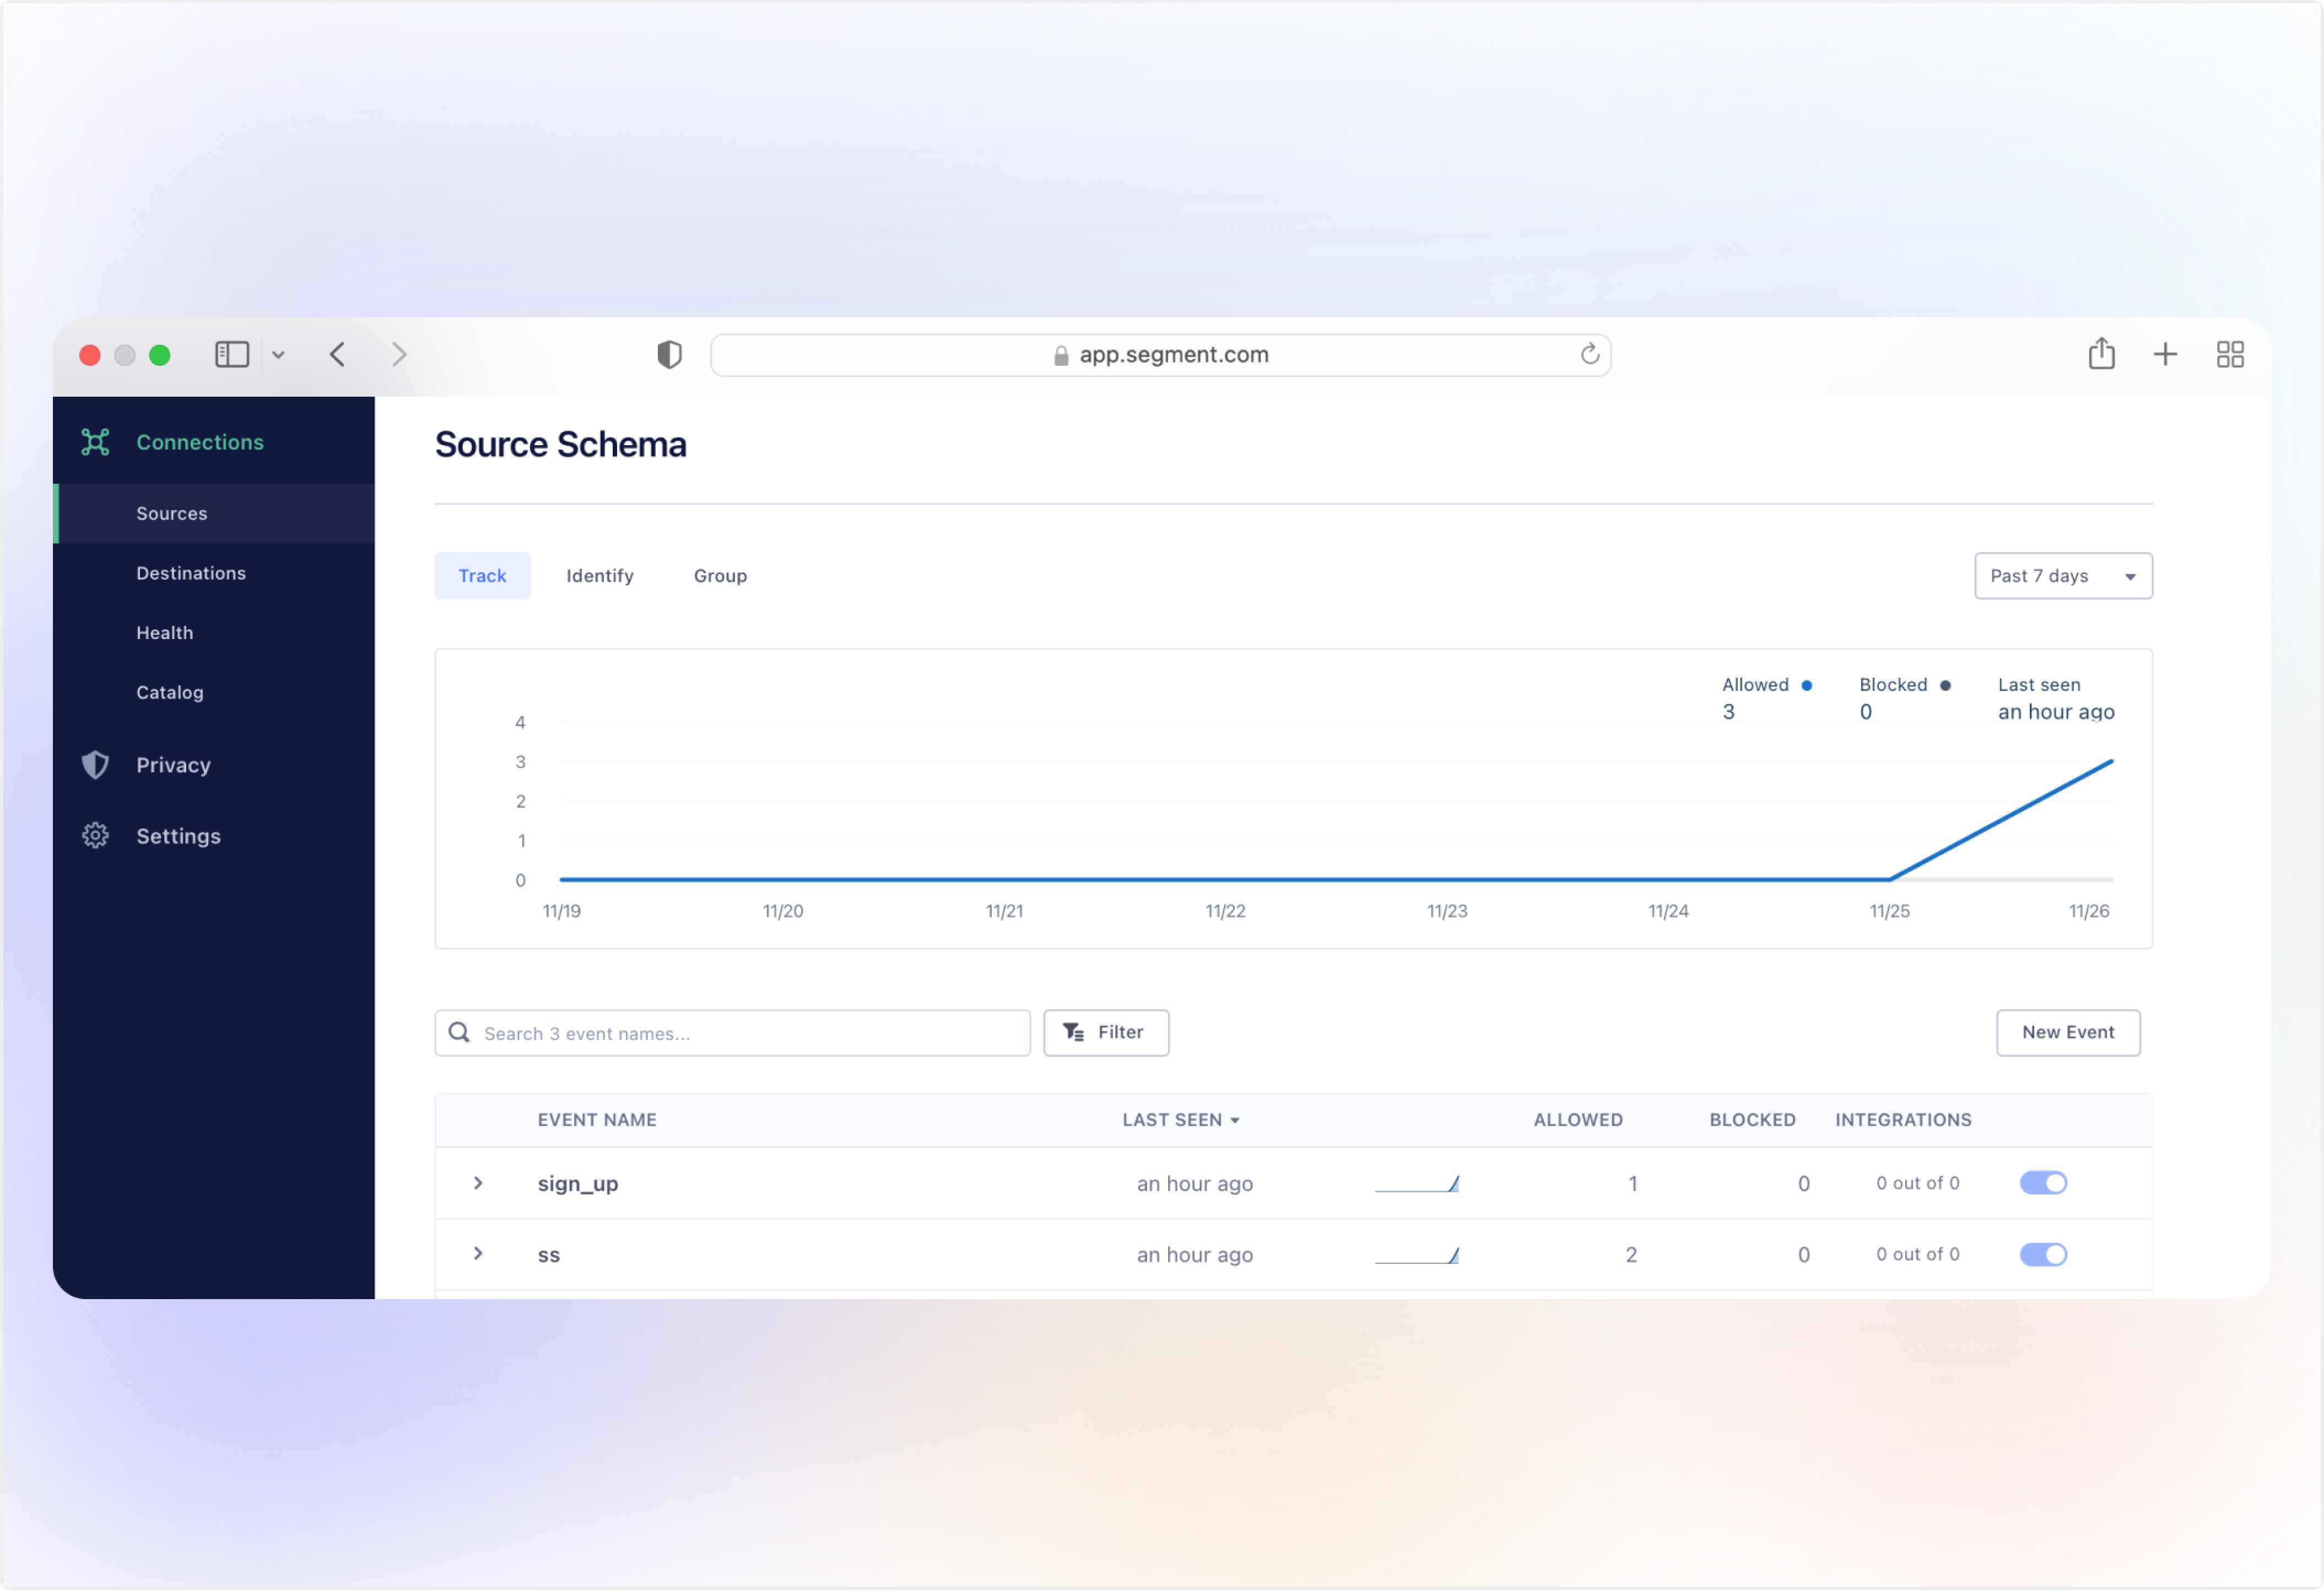Show tab overview grid icon

[x=2230, y=354]
